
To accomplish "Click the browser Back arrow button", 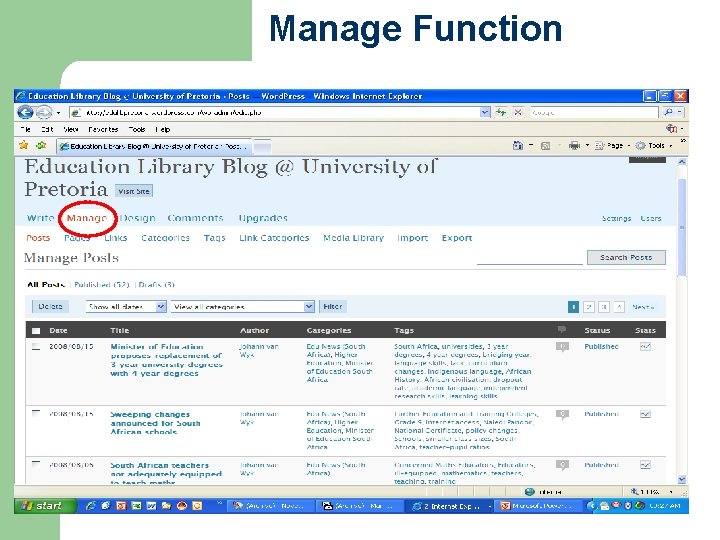I will coord(25,112).
